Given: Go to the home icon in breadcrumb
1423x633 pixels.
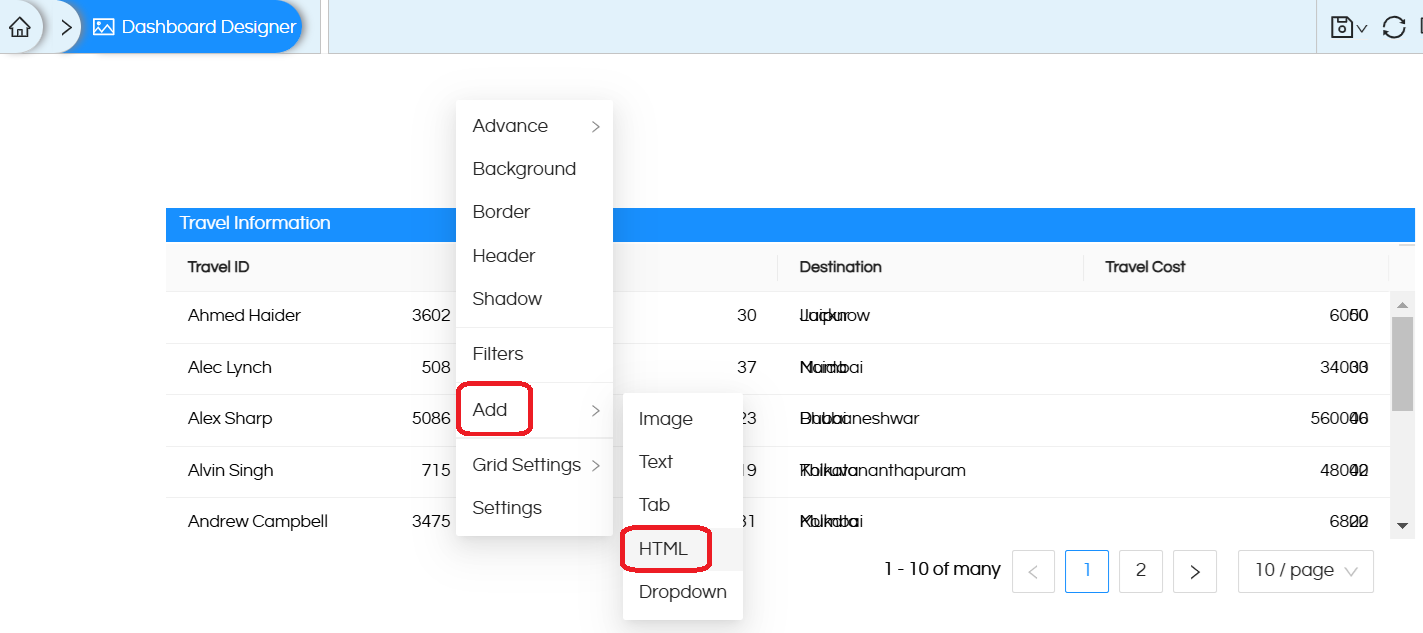Looking at the screenshot, I should point(19,27).
